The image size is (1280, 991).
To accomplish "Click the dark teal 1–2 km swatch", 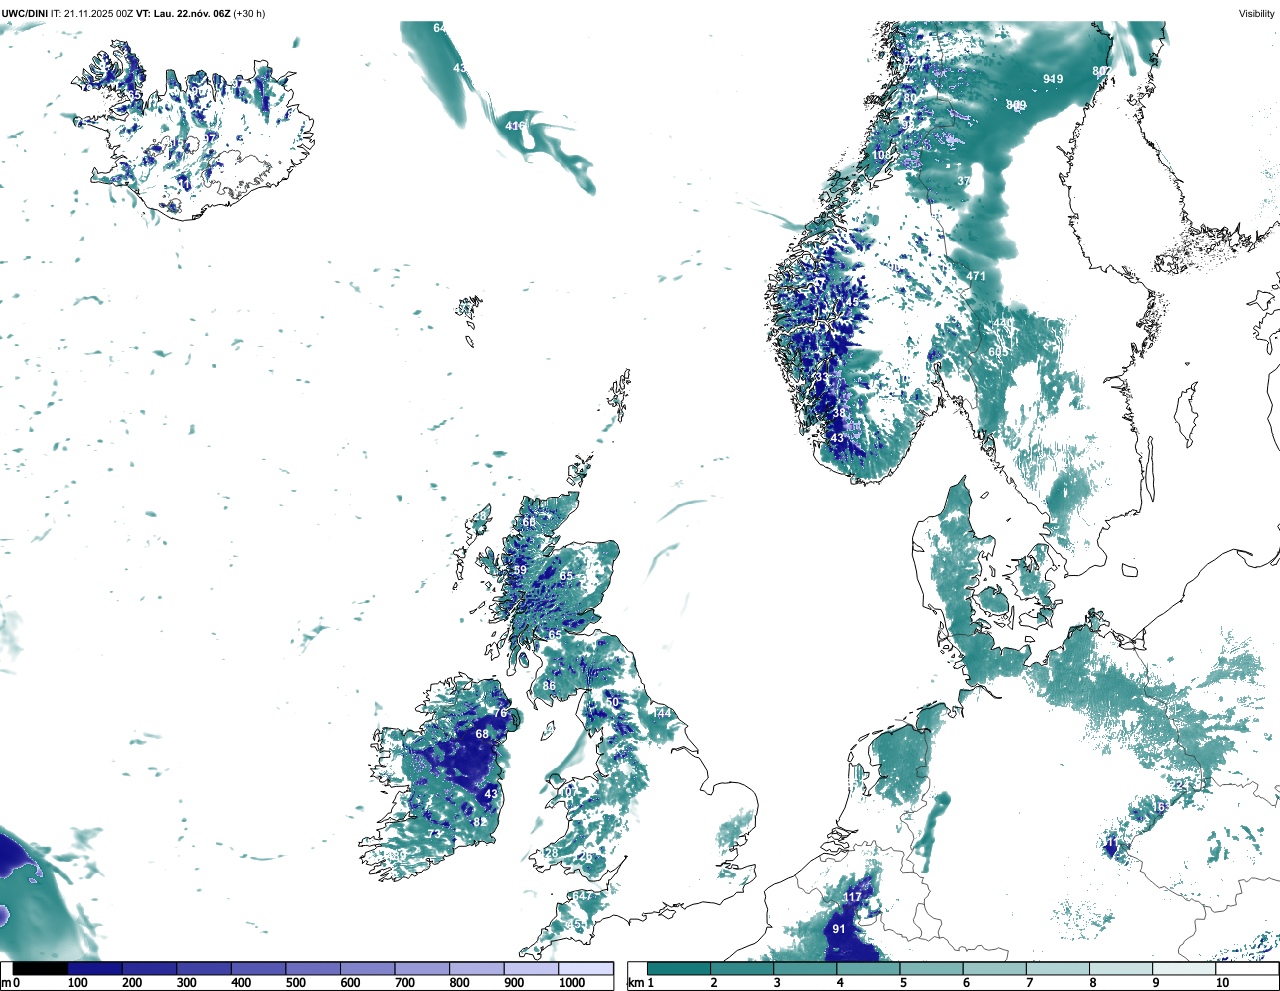I will (x=679, y=968).
